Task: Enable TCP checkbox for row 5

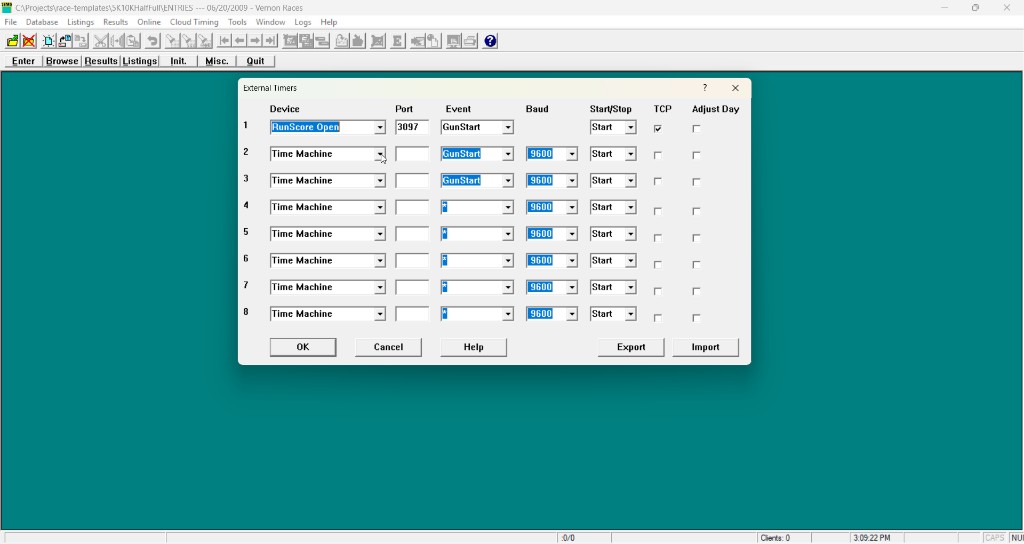Action: click(658, 238)
